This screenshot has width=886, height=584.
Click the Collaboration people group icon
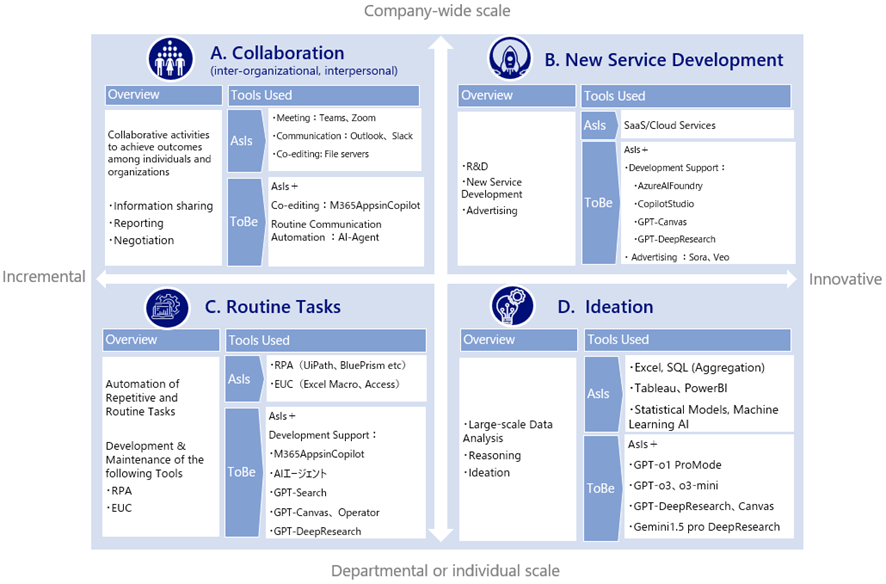(171, 59)
